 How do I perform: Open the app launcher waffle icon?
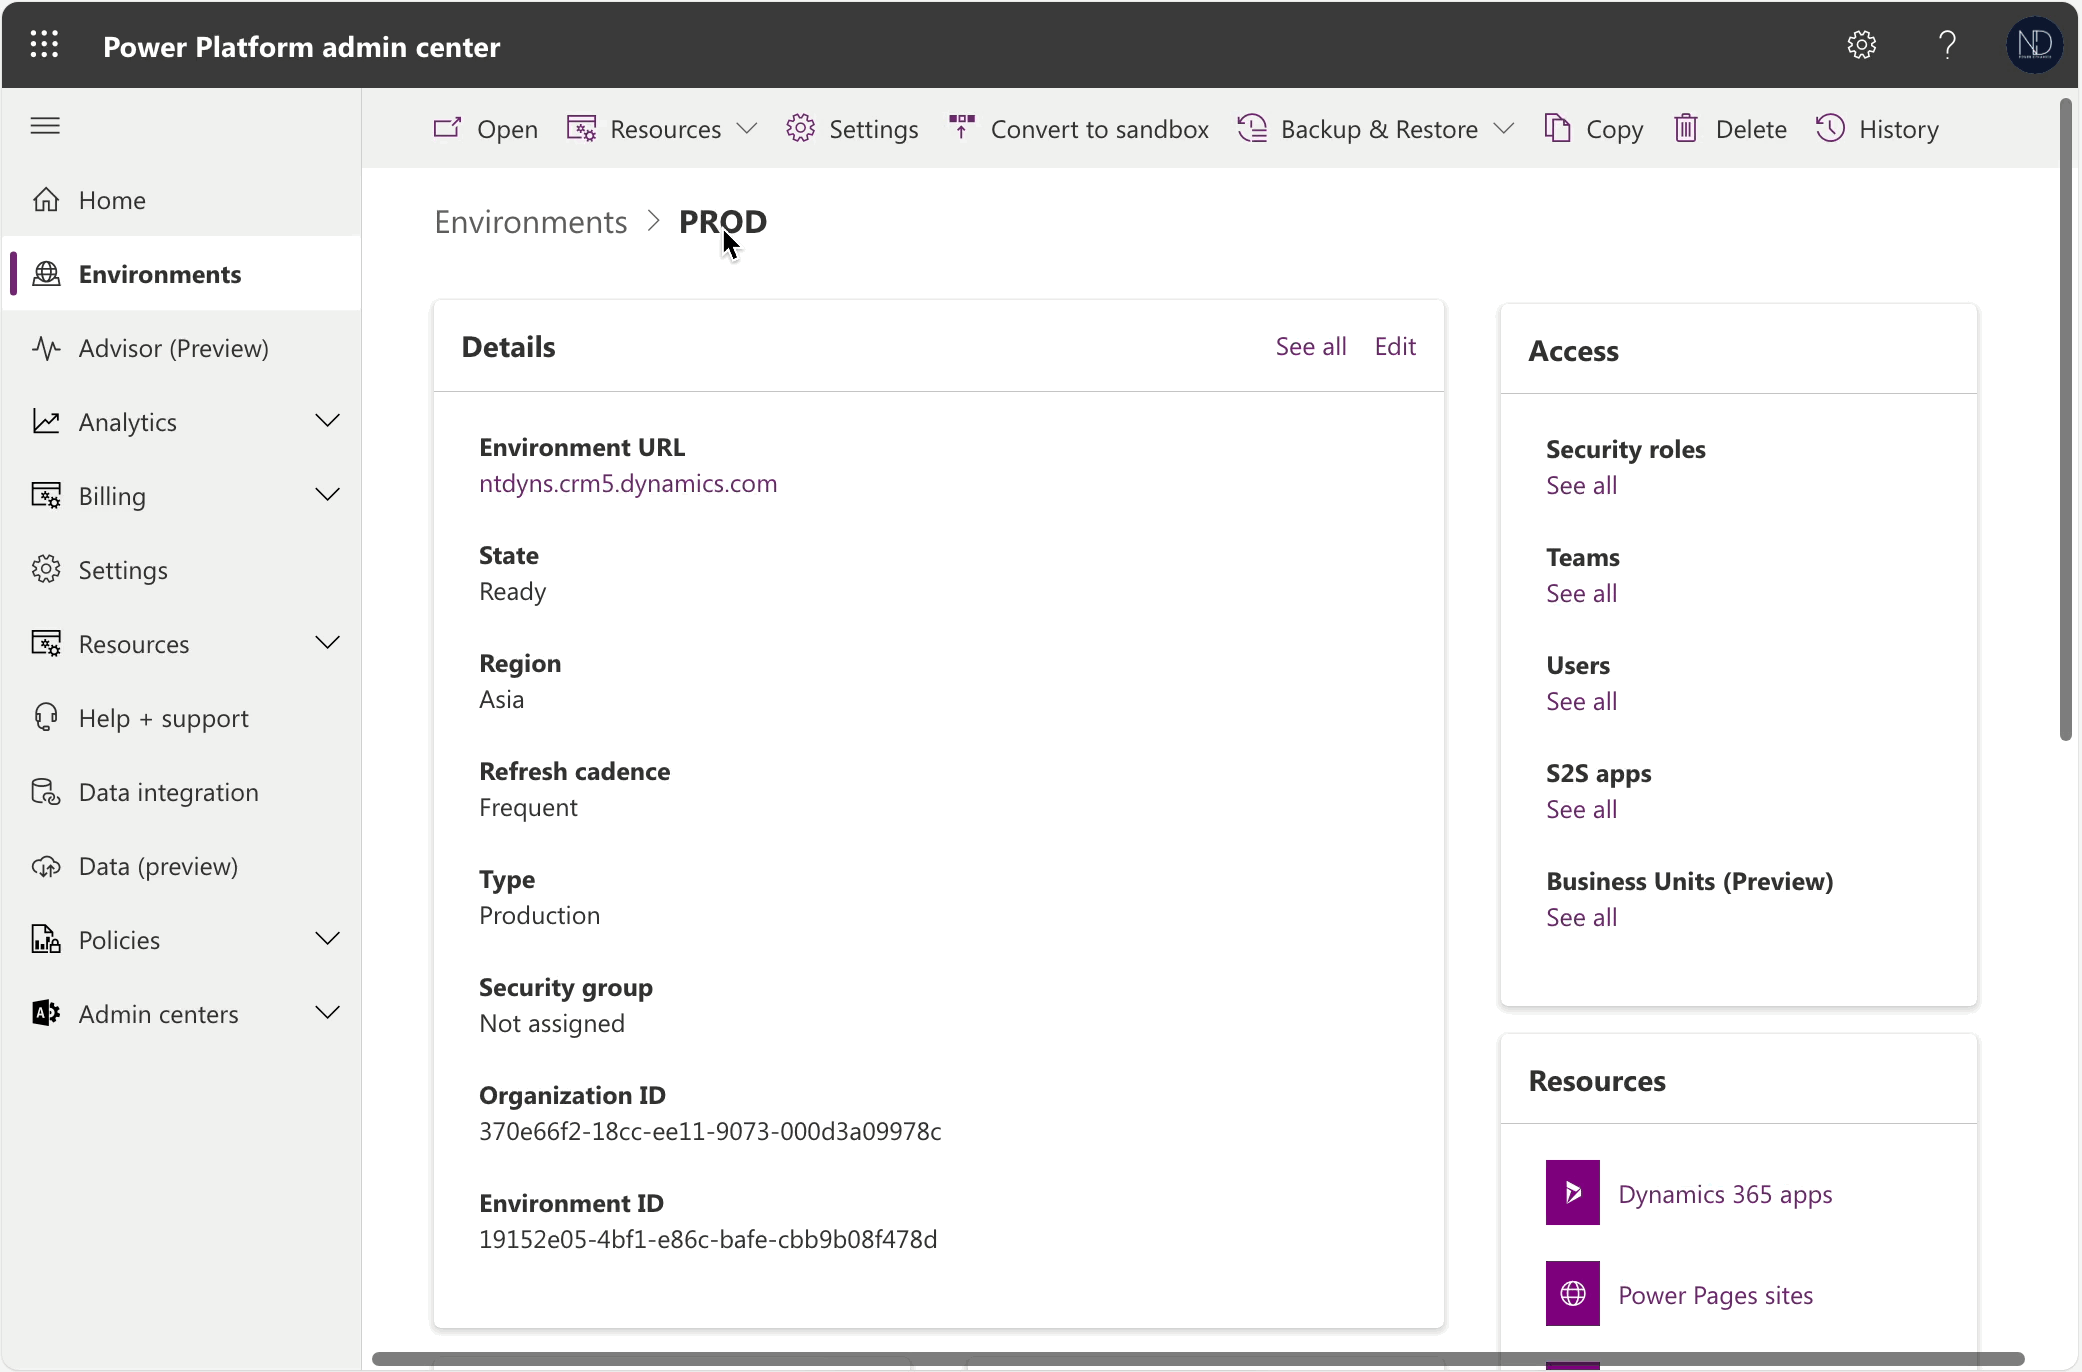[44, 45]
